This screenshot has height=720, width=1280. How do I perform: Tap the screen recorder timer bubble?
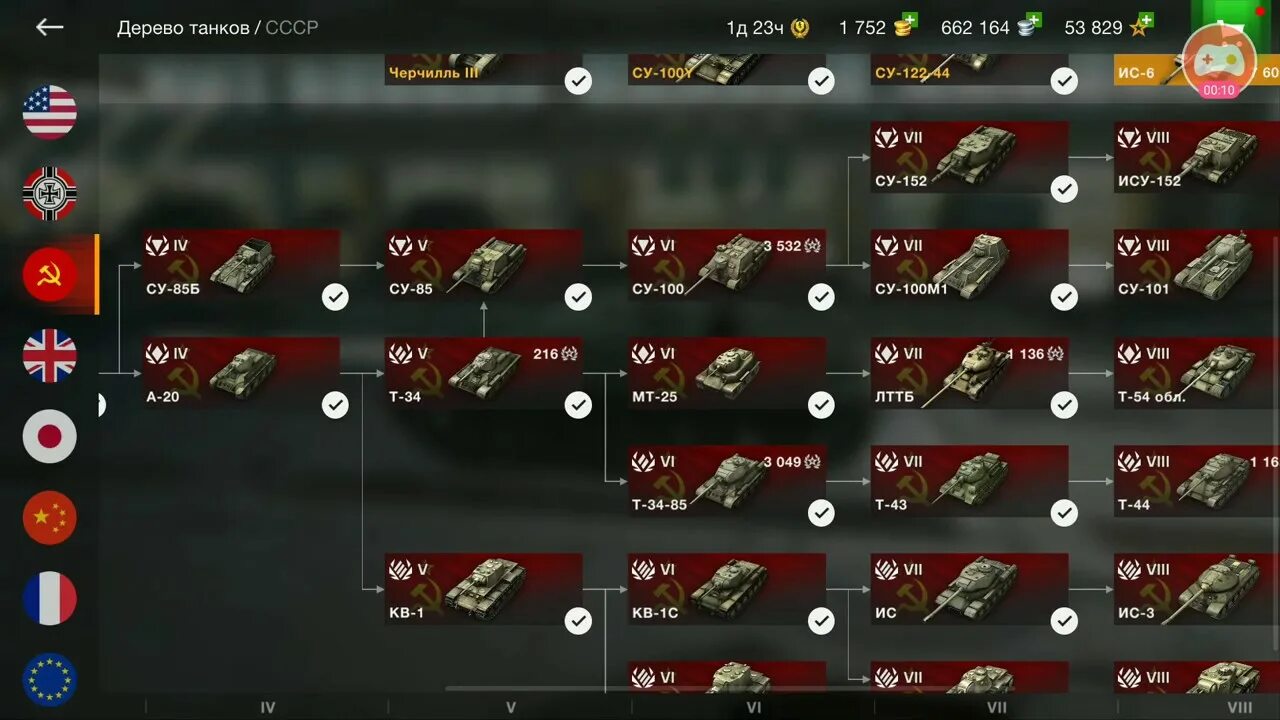point(1219,61)
